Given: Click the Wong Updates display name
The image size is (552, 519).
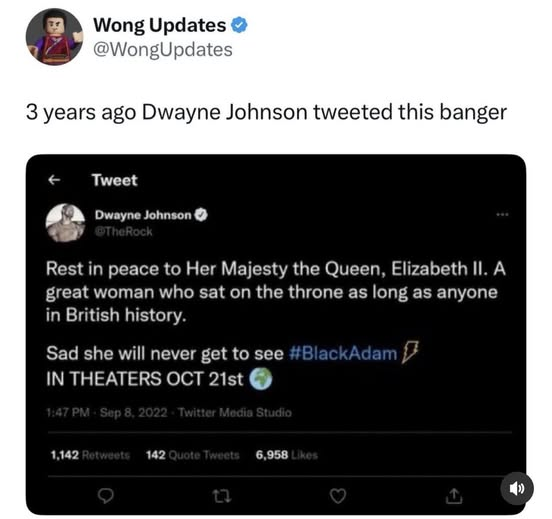Looking at the screenshot, I should click(159, 25).
